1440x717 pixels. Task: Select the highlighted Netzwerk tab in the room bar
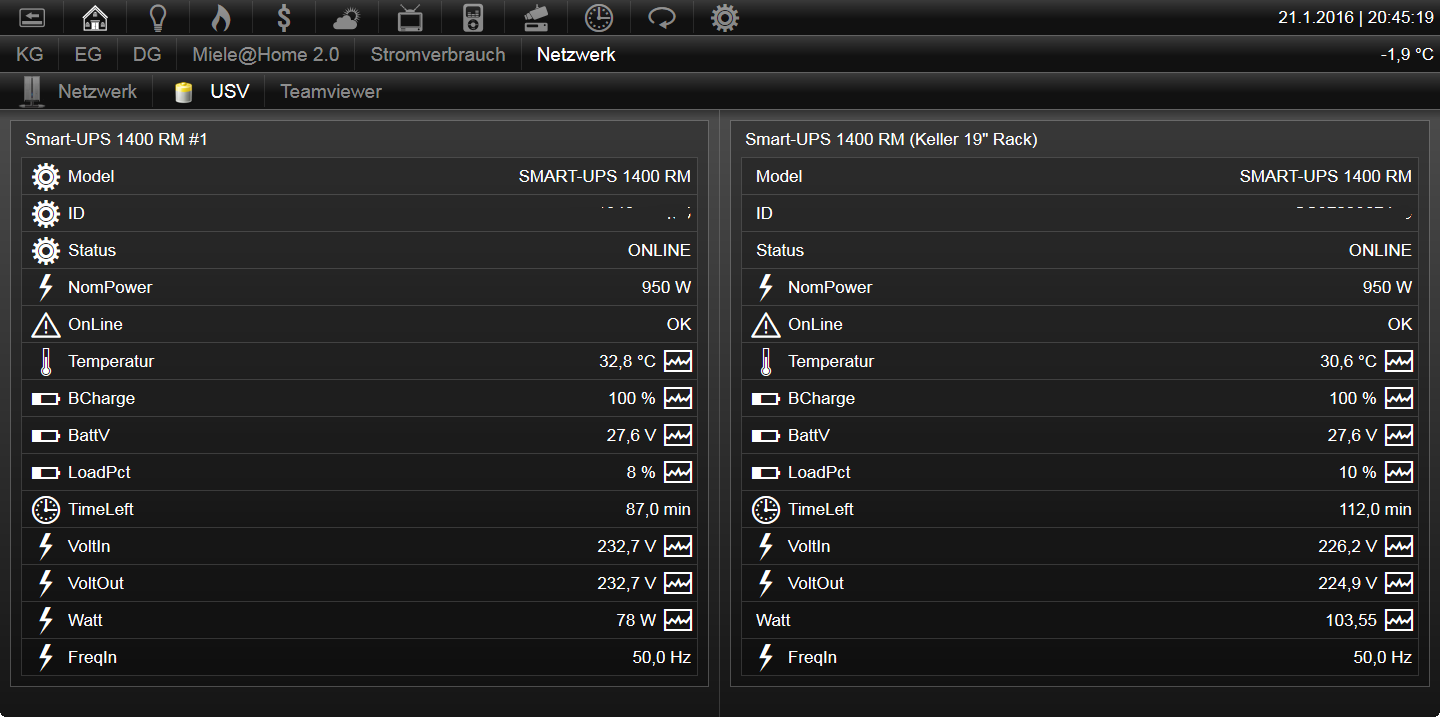click(576, 55)
